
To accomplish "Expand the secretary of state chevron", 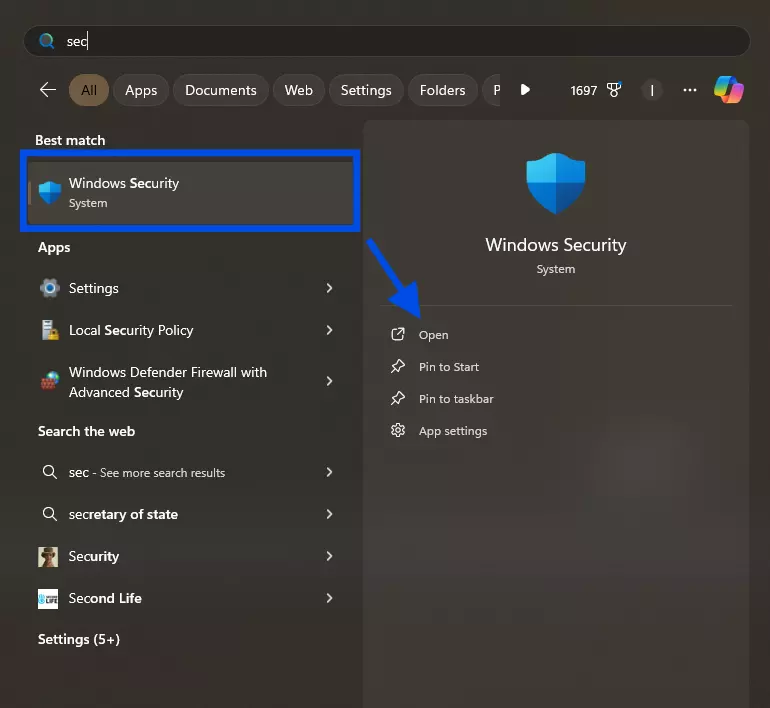I will pos(329,515).
